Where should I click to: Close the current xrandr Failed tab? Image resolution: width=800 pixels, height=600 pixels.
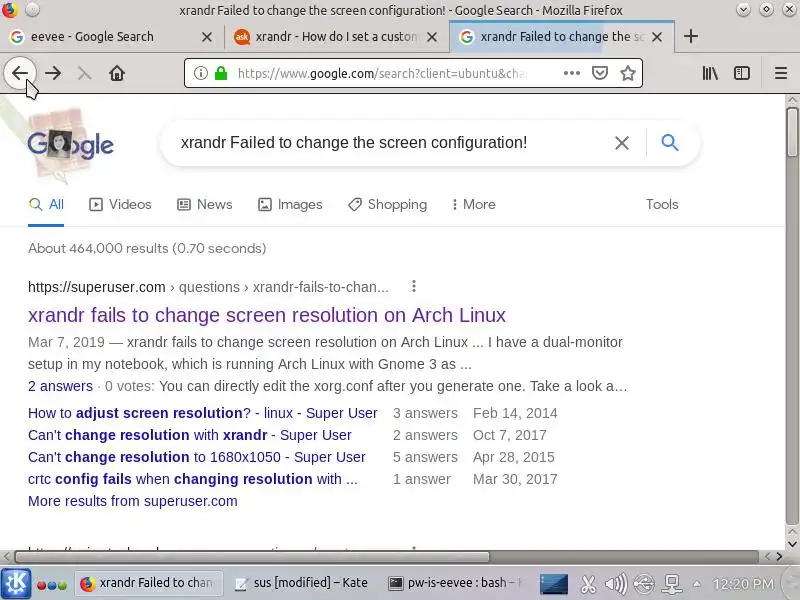[657, 37]
